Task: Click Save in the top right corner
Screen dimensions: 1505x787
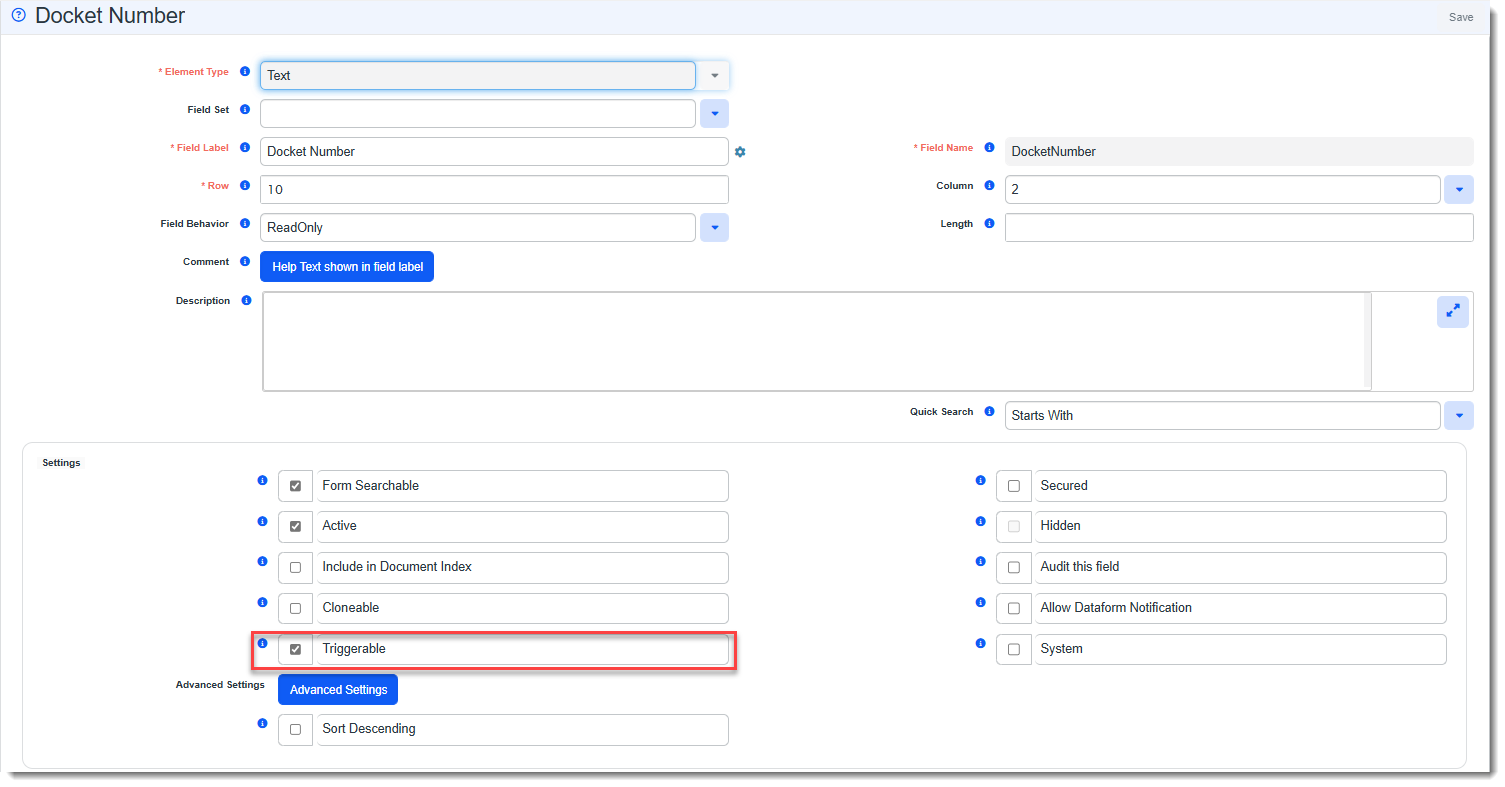Action: coord(1460,17)
